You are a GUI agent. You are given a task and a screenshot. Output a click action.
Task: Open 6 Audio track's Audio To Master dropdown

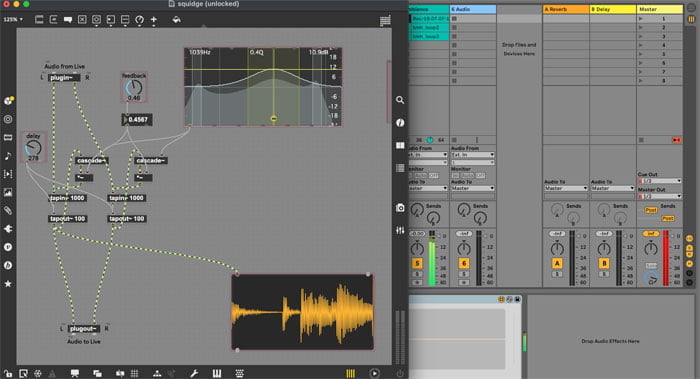[x=473, y=188]
